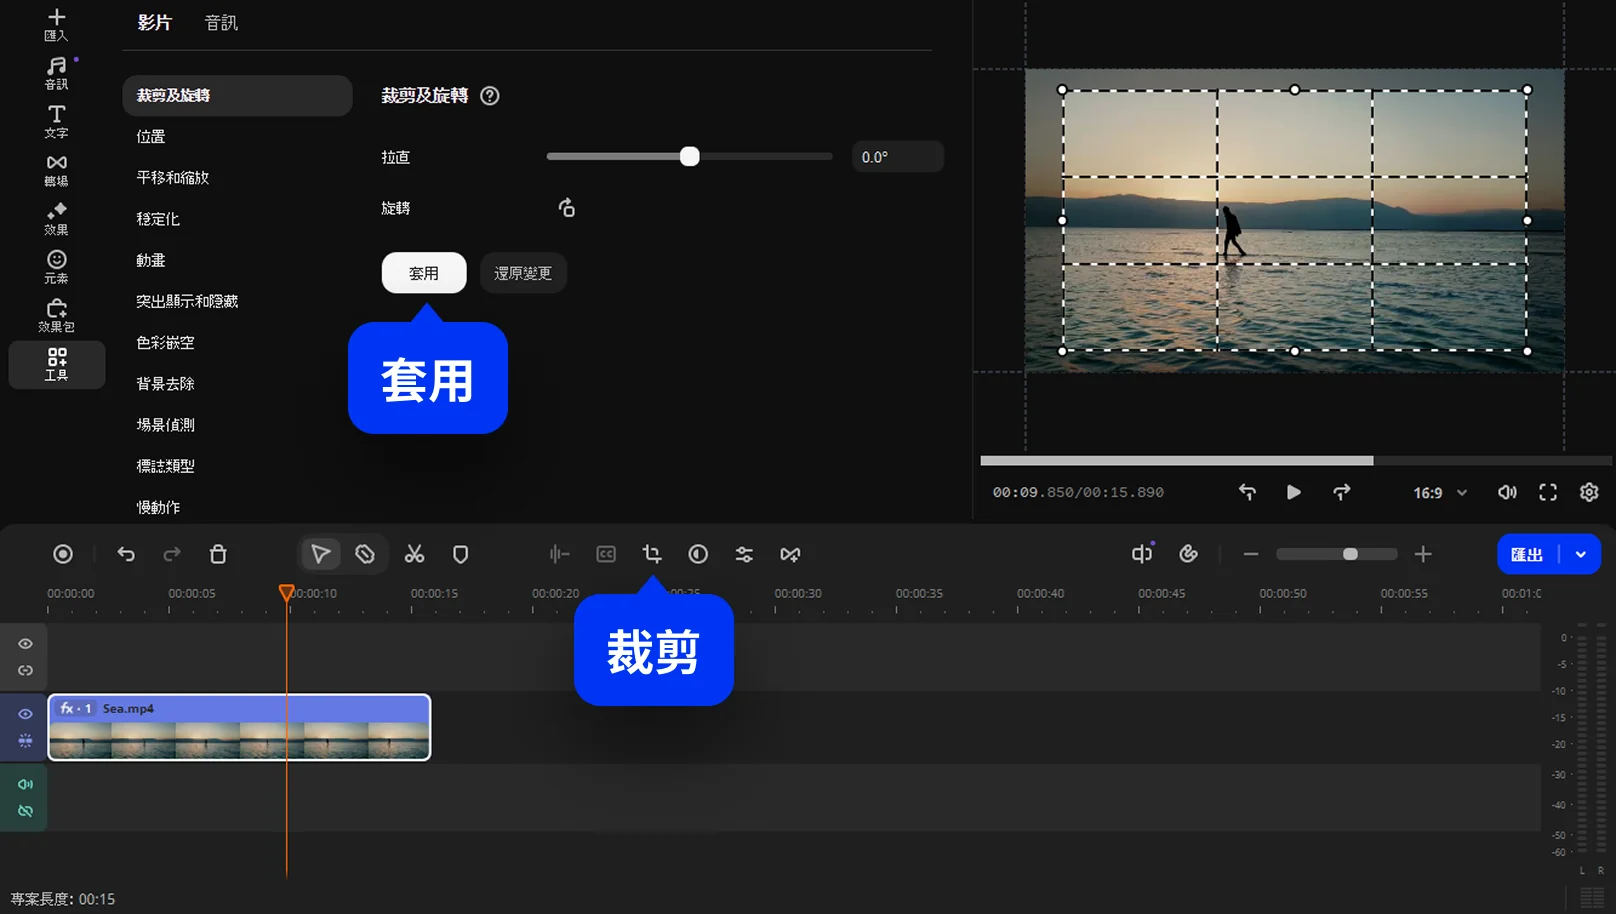Click the delete trash icon
The width and height of the screenshot is (1616, 914).
click(x=218, y=554)
